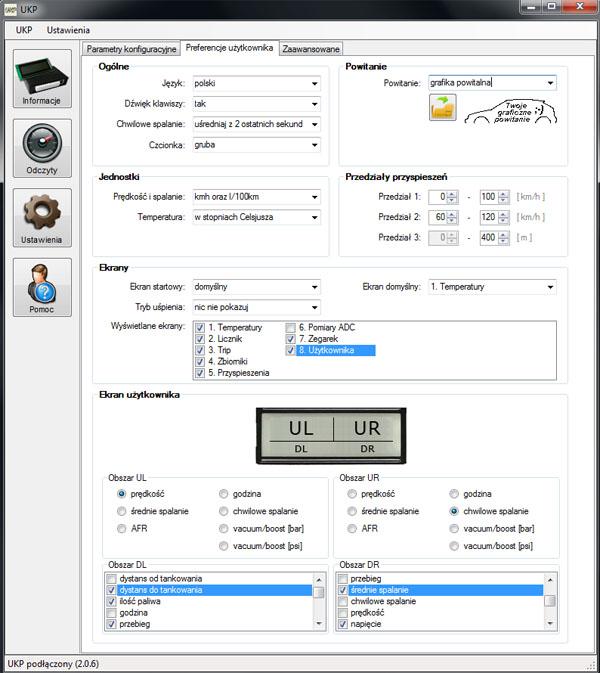
Task: Toggle napięcie checkbox in Obszar DR
Action: point(342,624)
